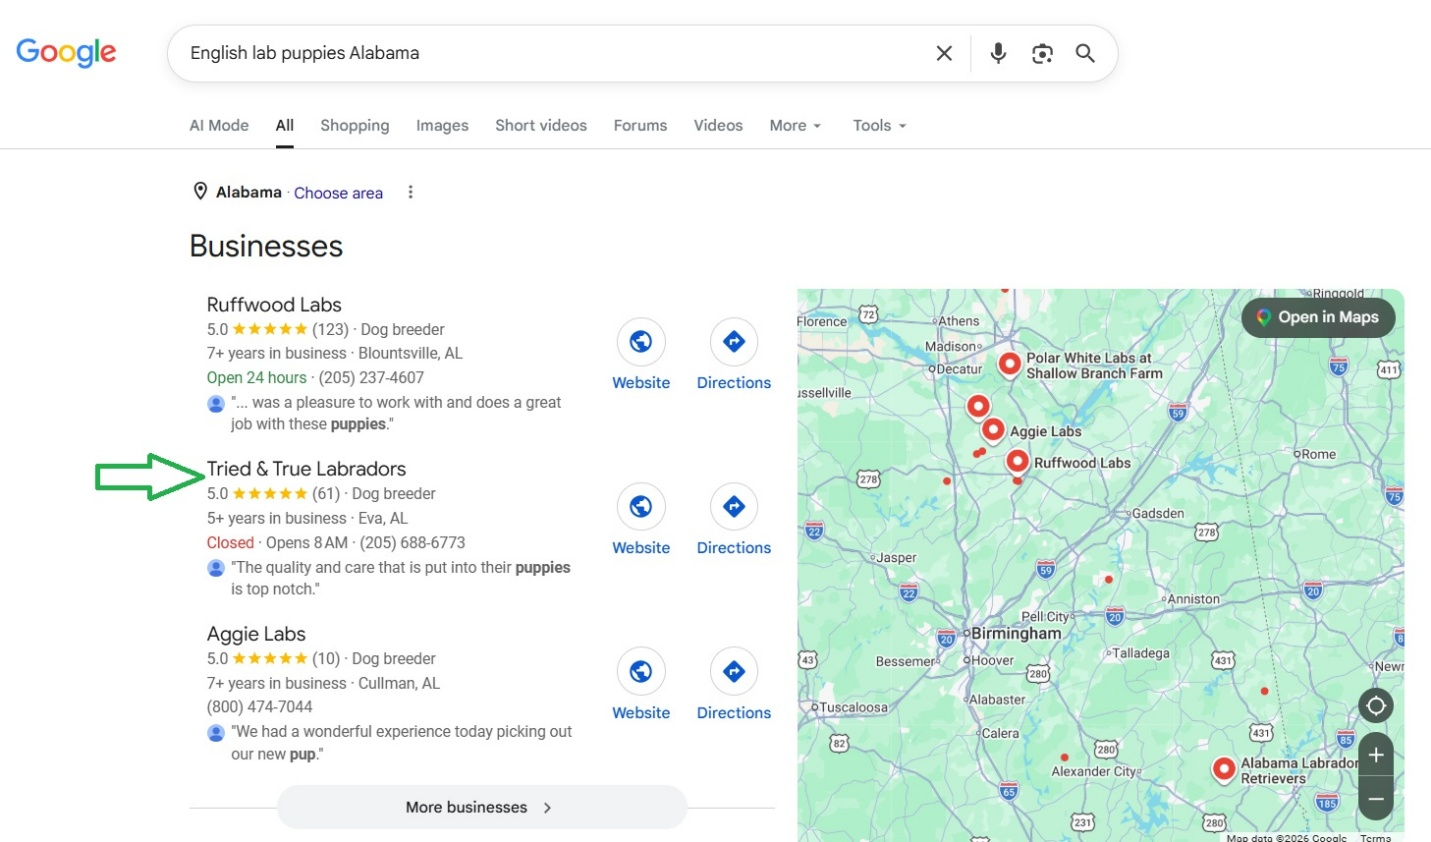Image resolution: width=1431 pixels, height=842 pixels.
Task: Open Tried & True Labradors website icon
Action: [x=641, y=507]
